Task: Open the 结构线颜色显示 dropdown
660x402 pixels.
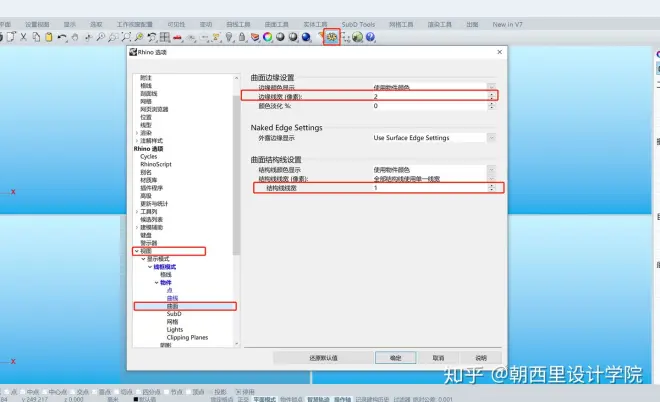Action: pos(491,170)
